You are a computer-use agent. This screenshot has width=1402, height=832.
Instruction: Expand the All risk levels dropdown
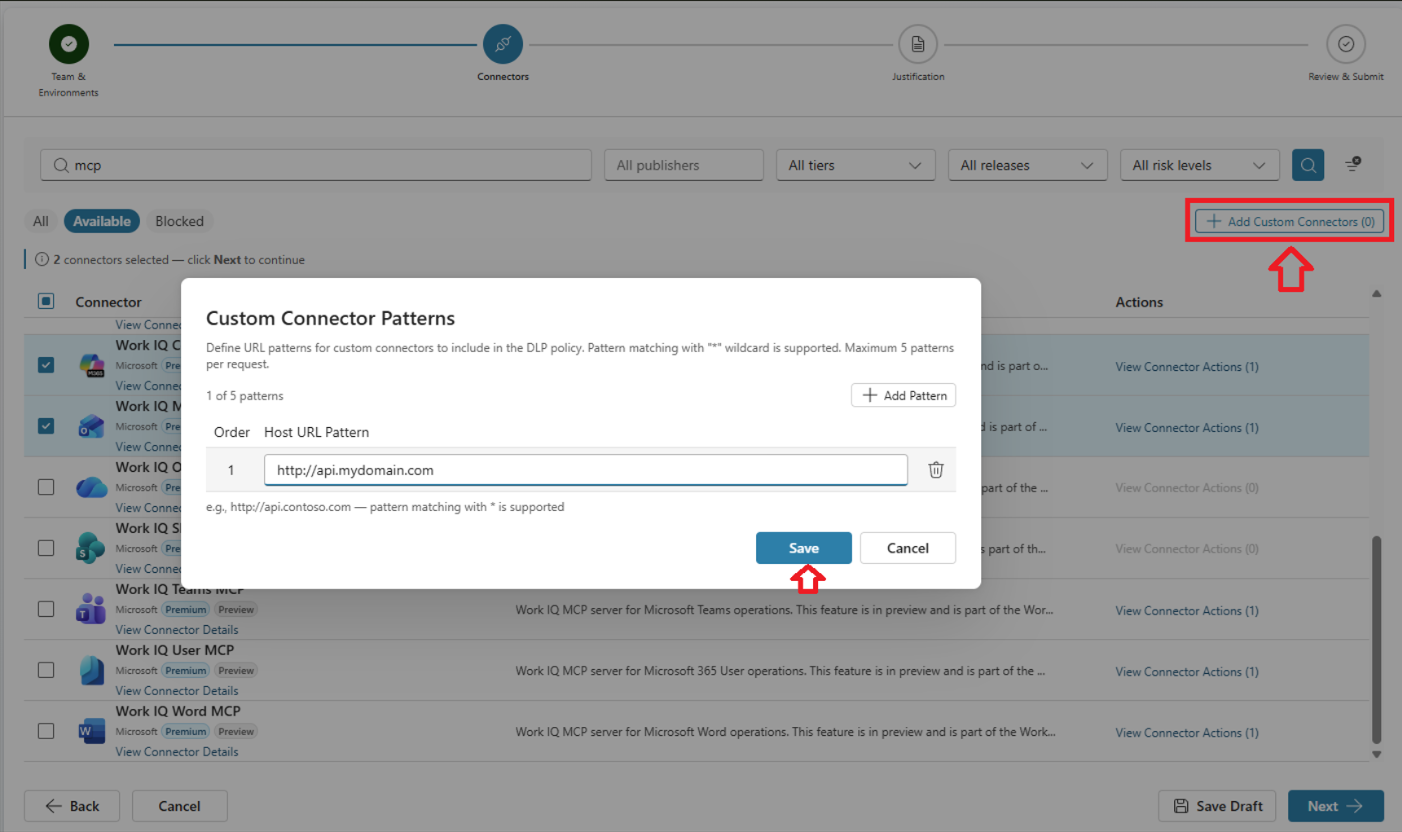click(1200, 165)
